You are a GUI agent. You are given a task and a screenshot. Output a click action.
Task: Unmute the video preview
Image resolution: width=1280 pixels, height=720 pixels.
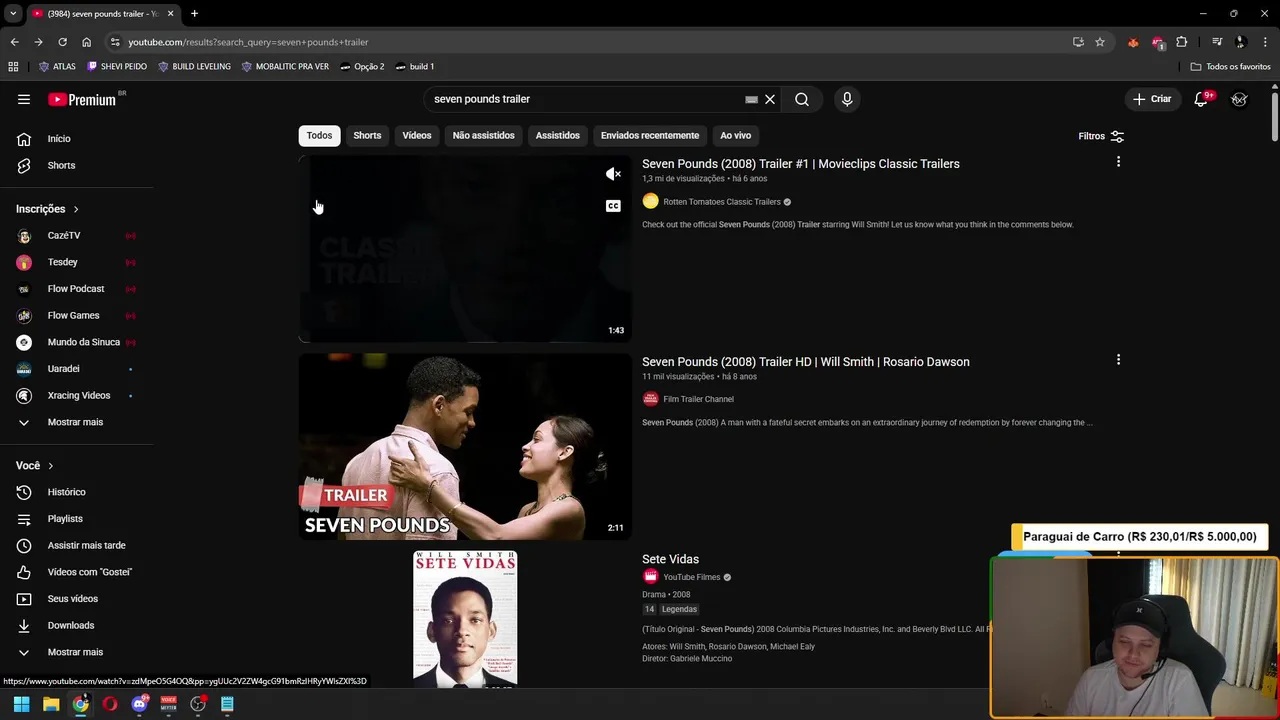point(613,174)
